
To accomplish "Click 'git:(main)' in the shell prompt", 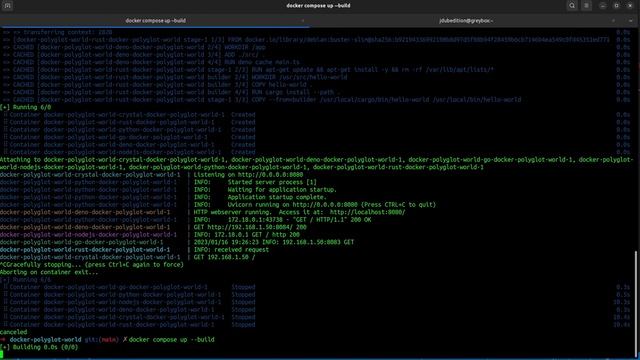I will click(x=102, y=340).
